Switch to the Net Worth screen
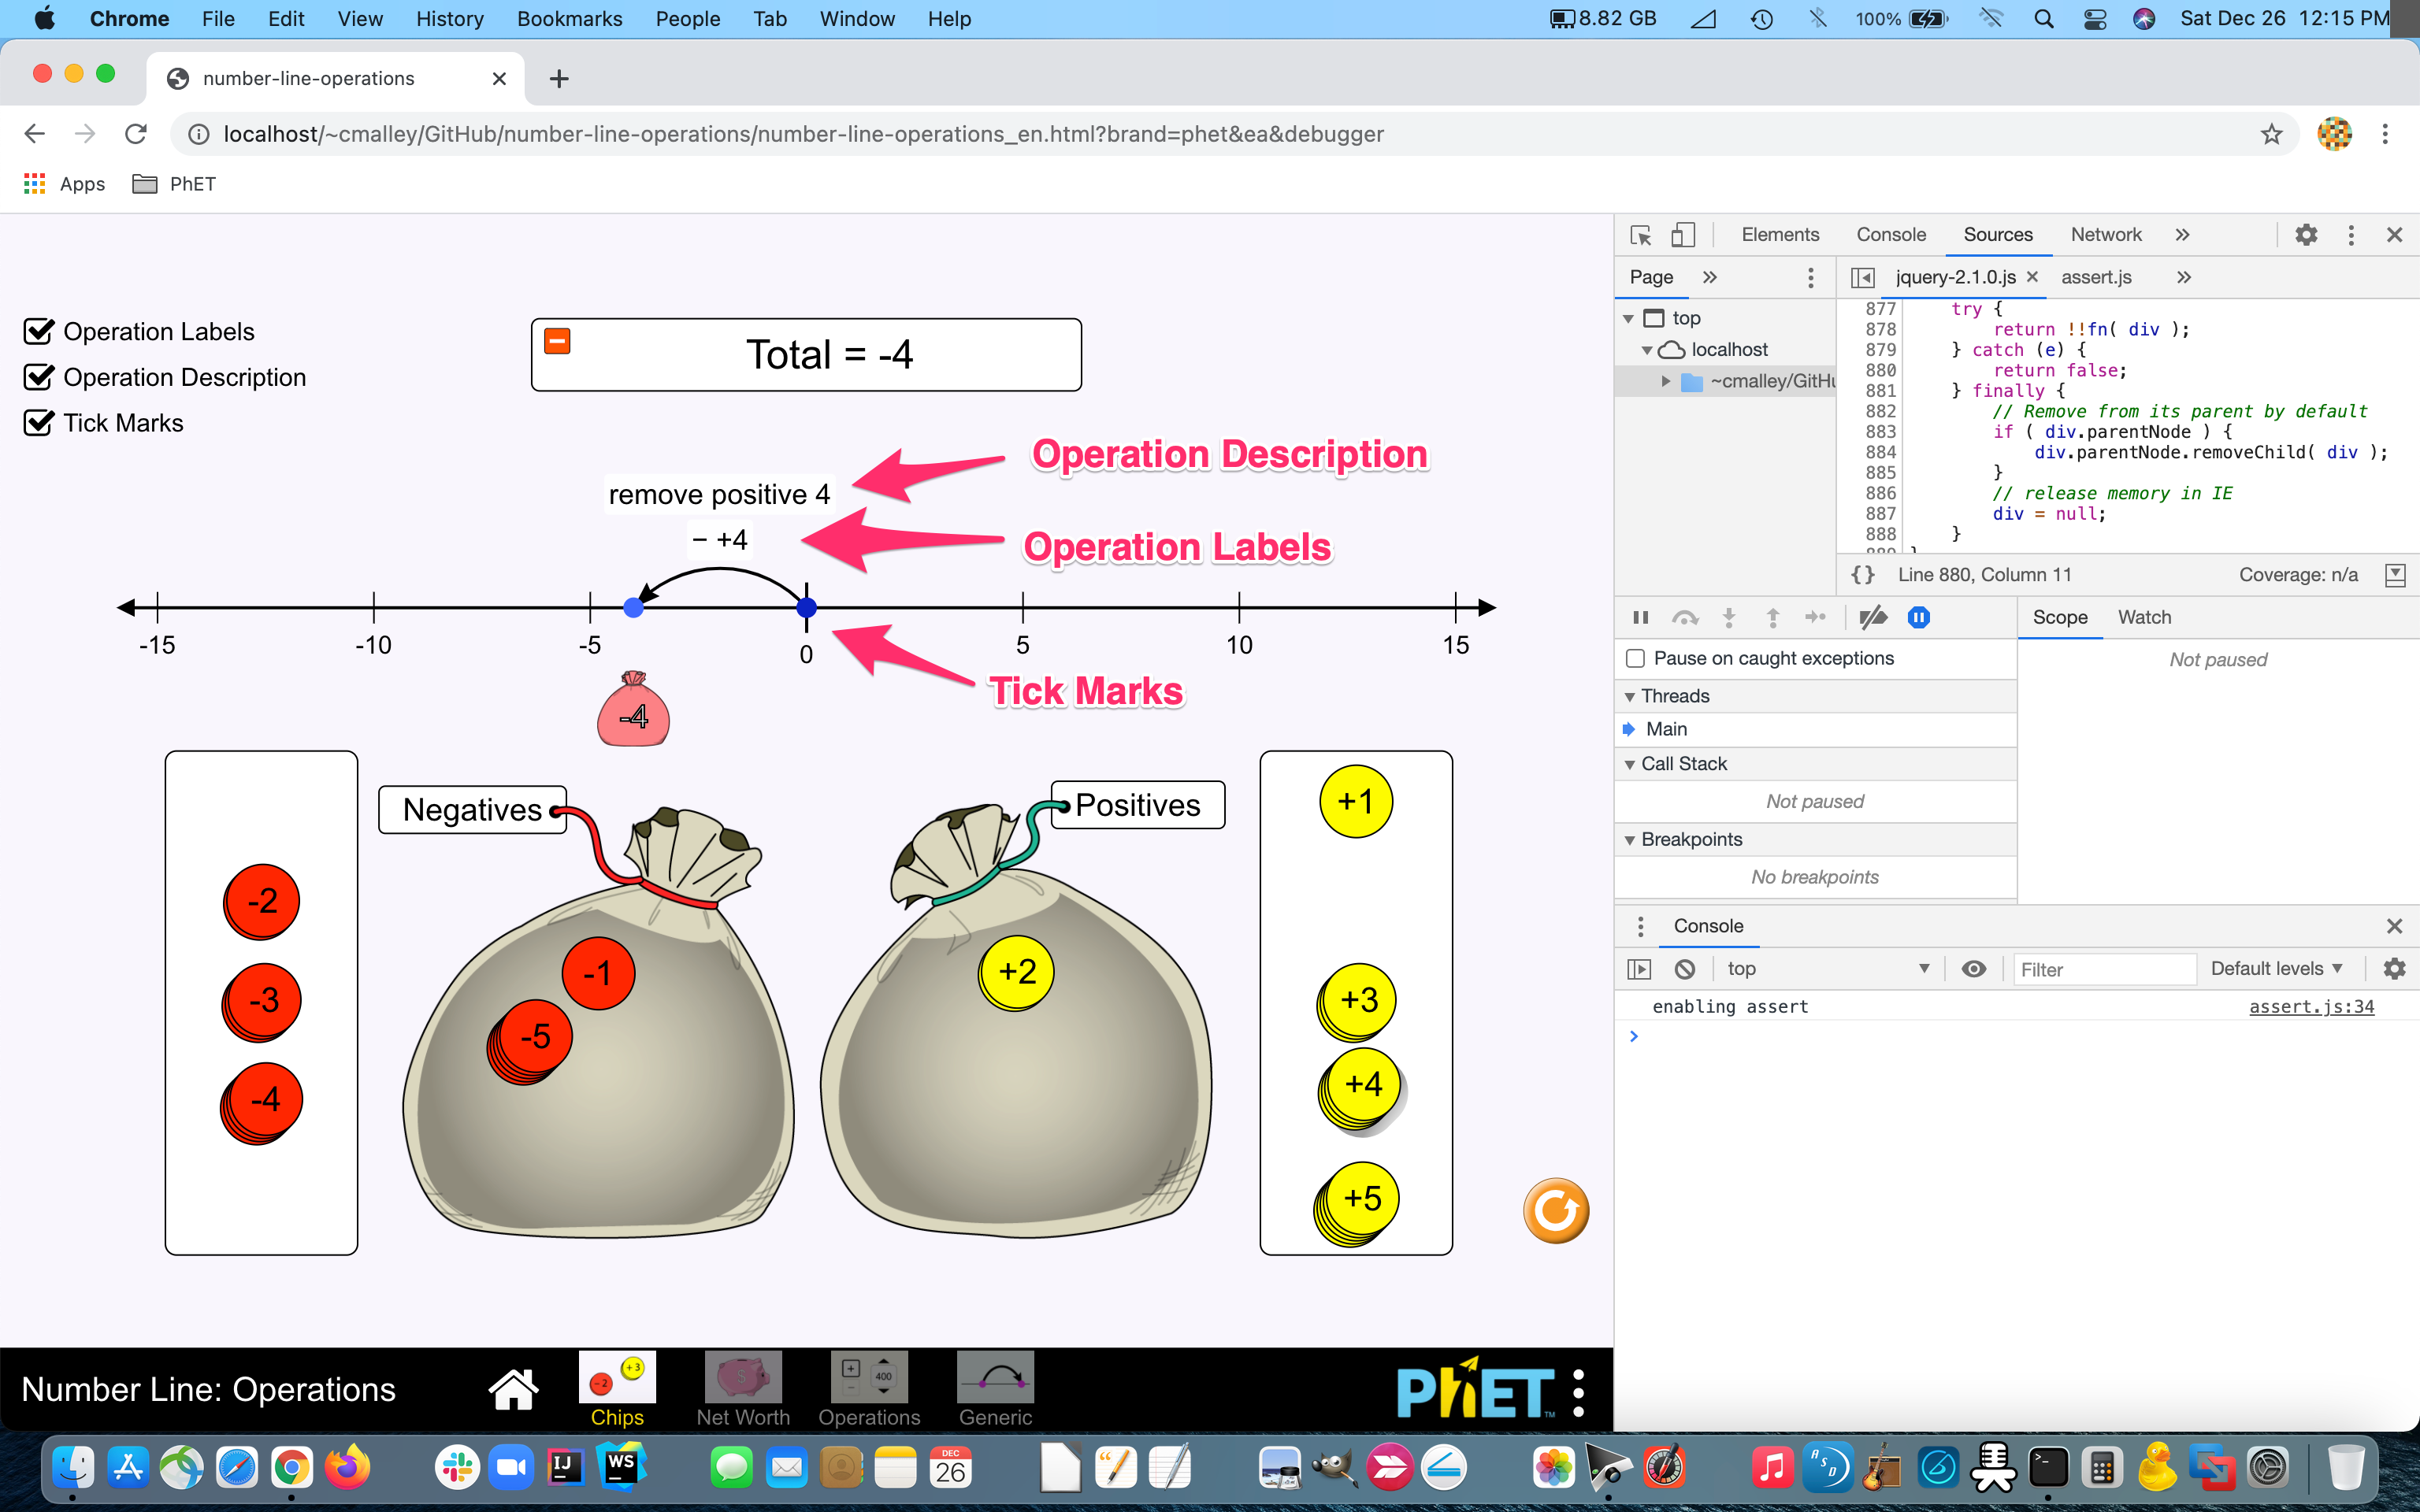 pyautogui.click(x=743, y=1389)
